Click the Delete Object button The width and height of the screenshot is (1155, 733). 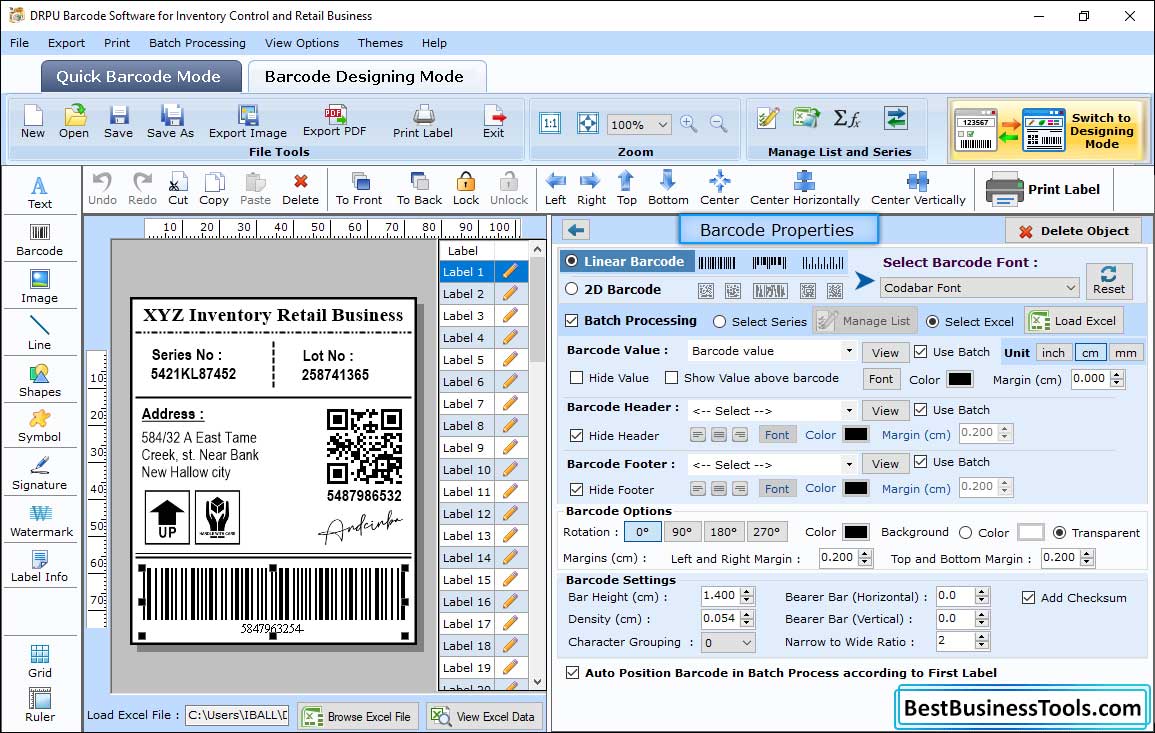(x=1073, y=231)
